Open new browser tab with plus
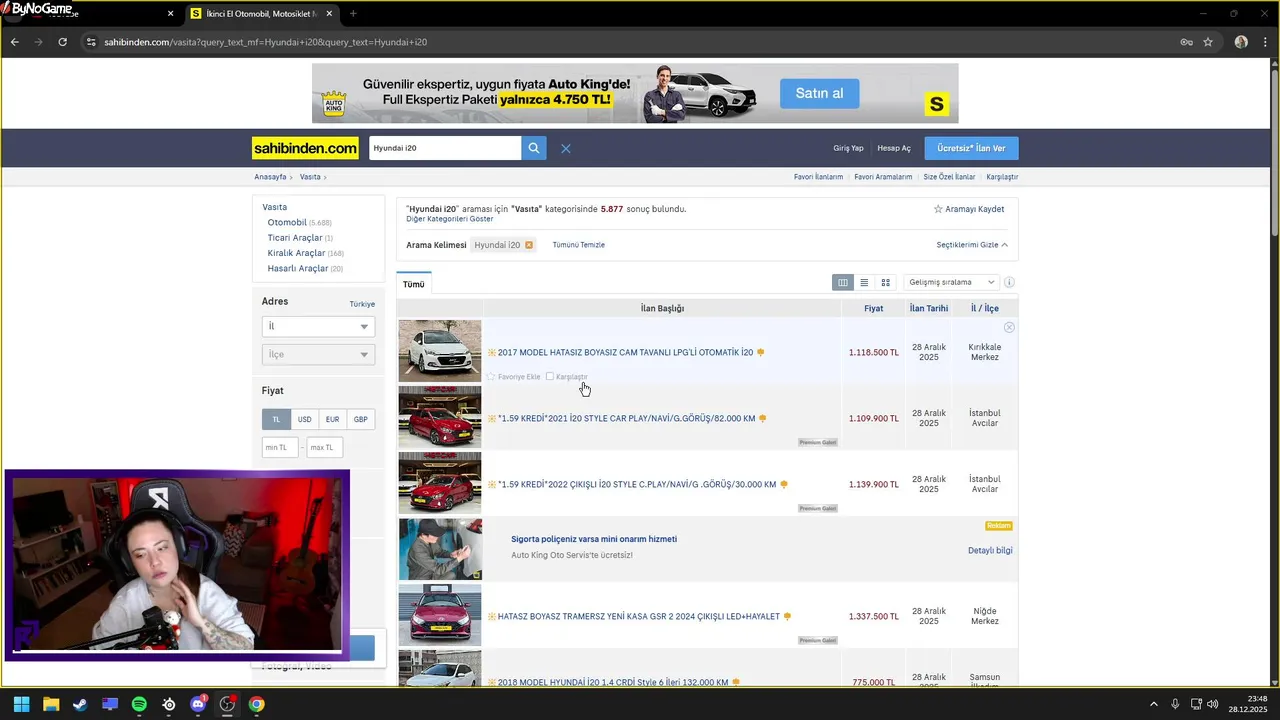The height and width of the screenshot is (720, 1280). point(353,13)
